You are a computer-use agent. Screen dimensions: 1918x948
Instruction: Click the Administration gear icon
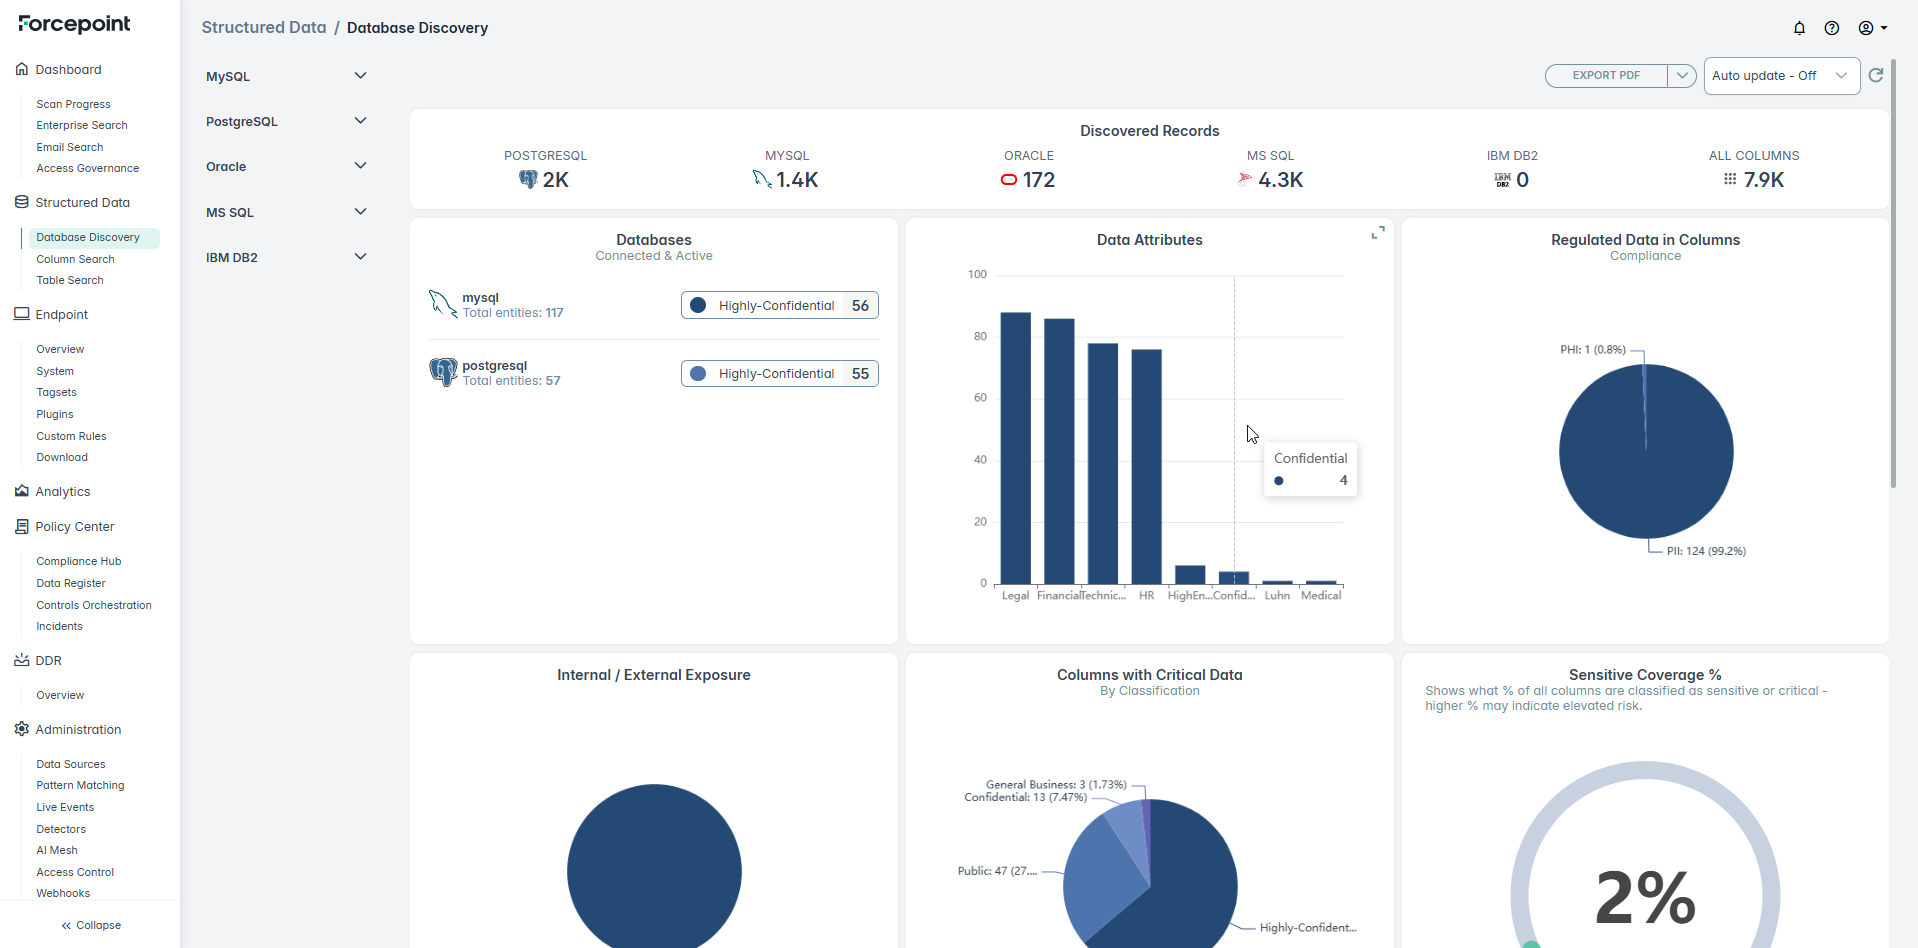[21, 729]
